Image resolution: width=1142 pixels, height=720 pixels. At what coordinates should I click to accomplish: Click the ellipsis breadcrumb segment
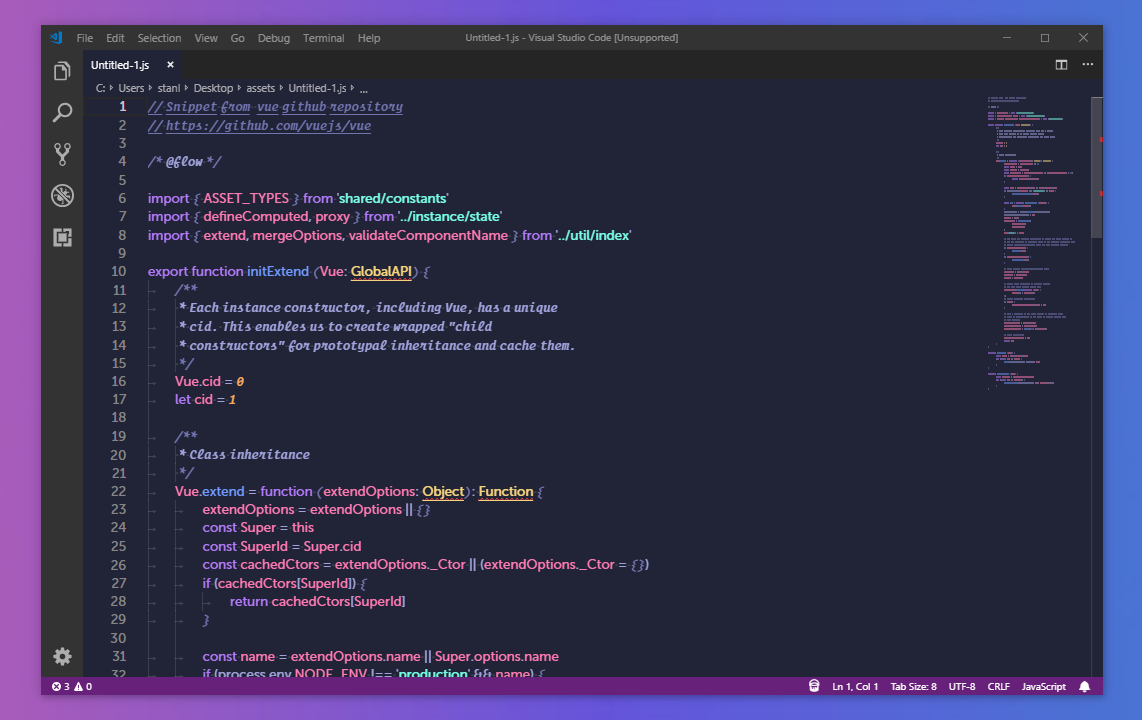[x=363, y=89]
